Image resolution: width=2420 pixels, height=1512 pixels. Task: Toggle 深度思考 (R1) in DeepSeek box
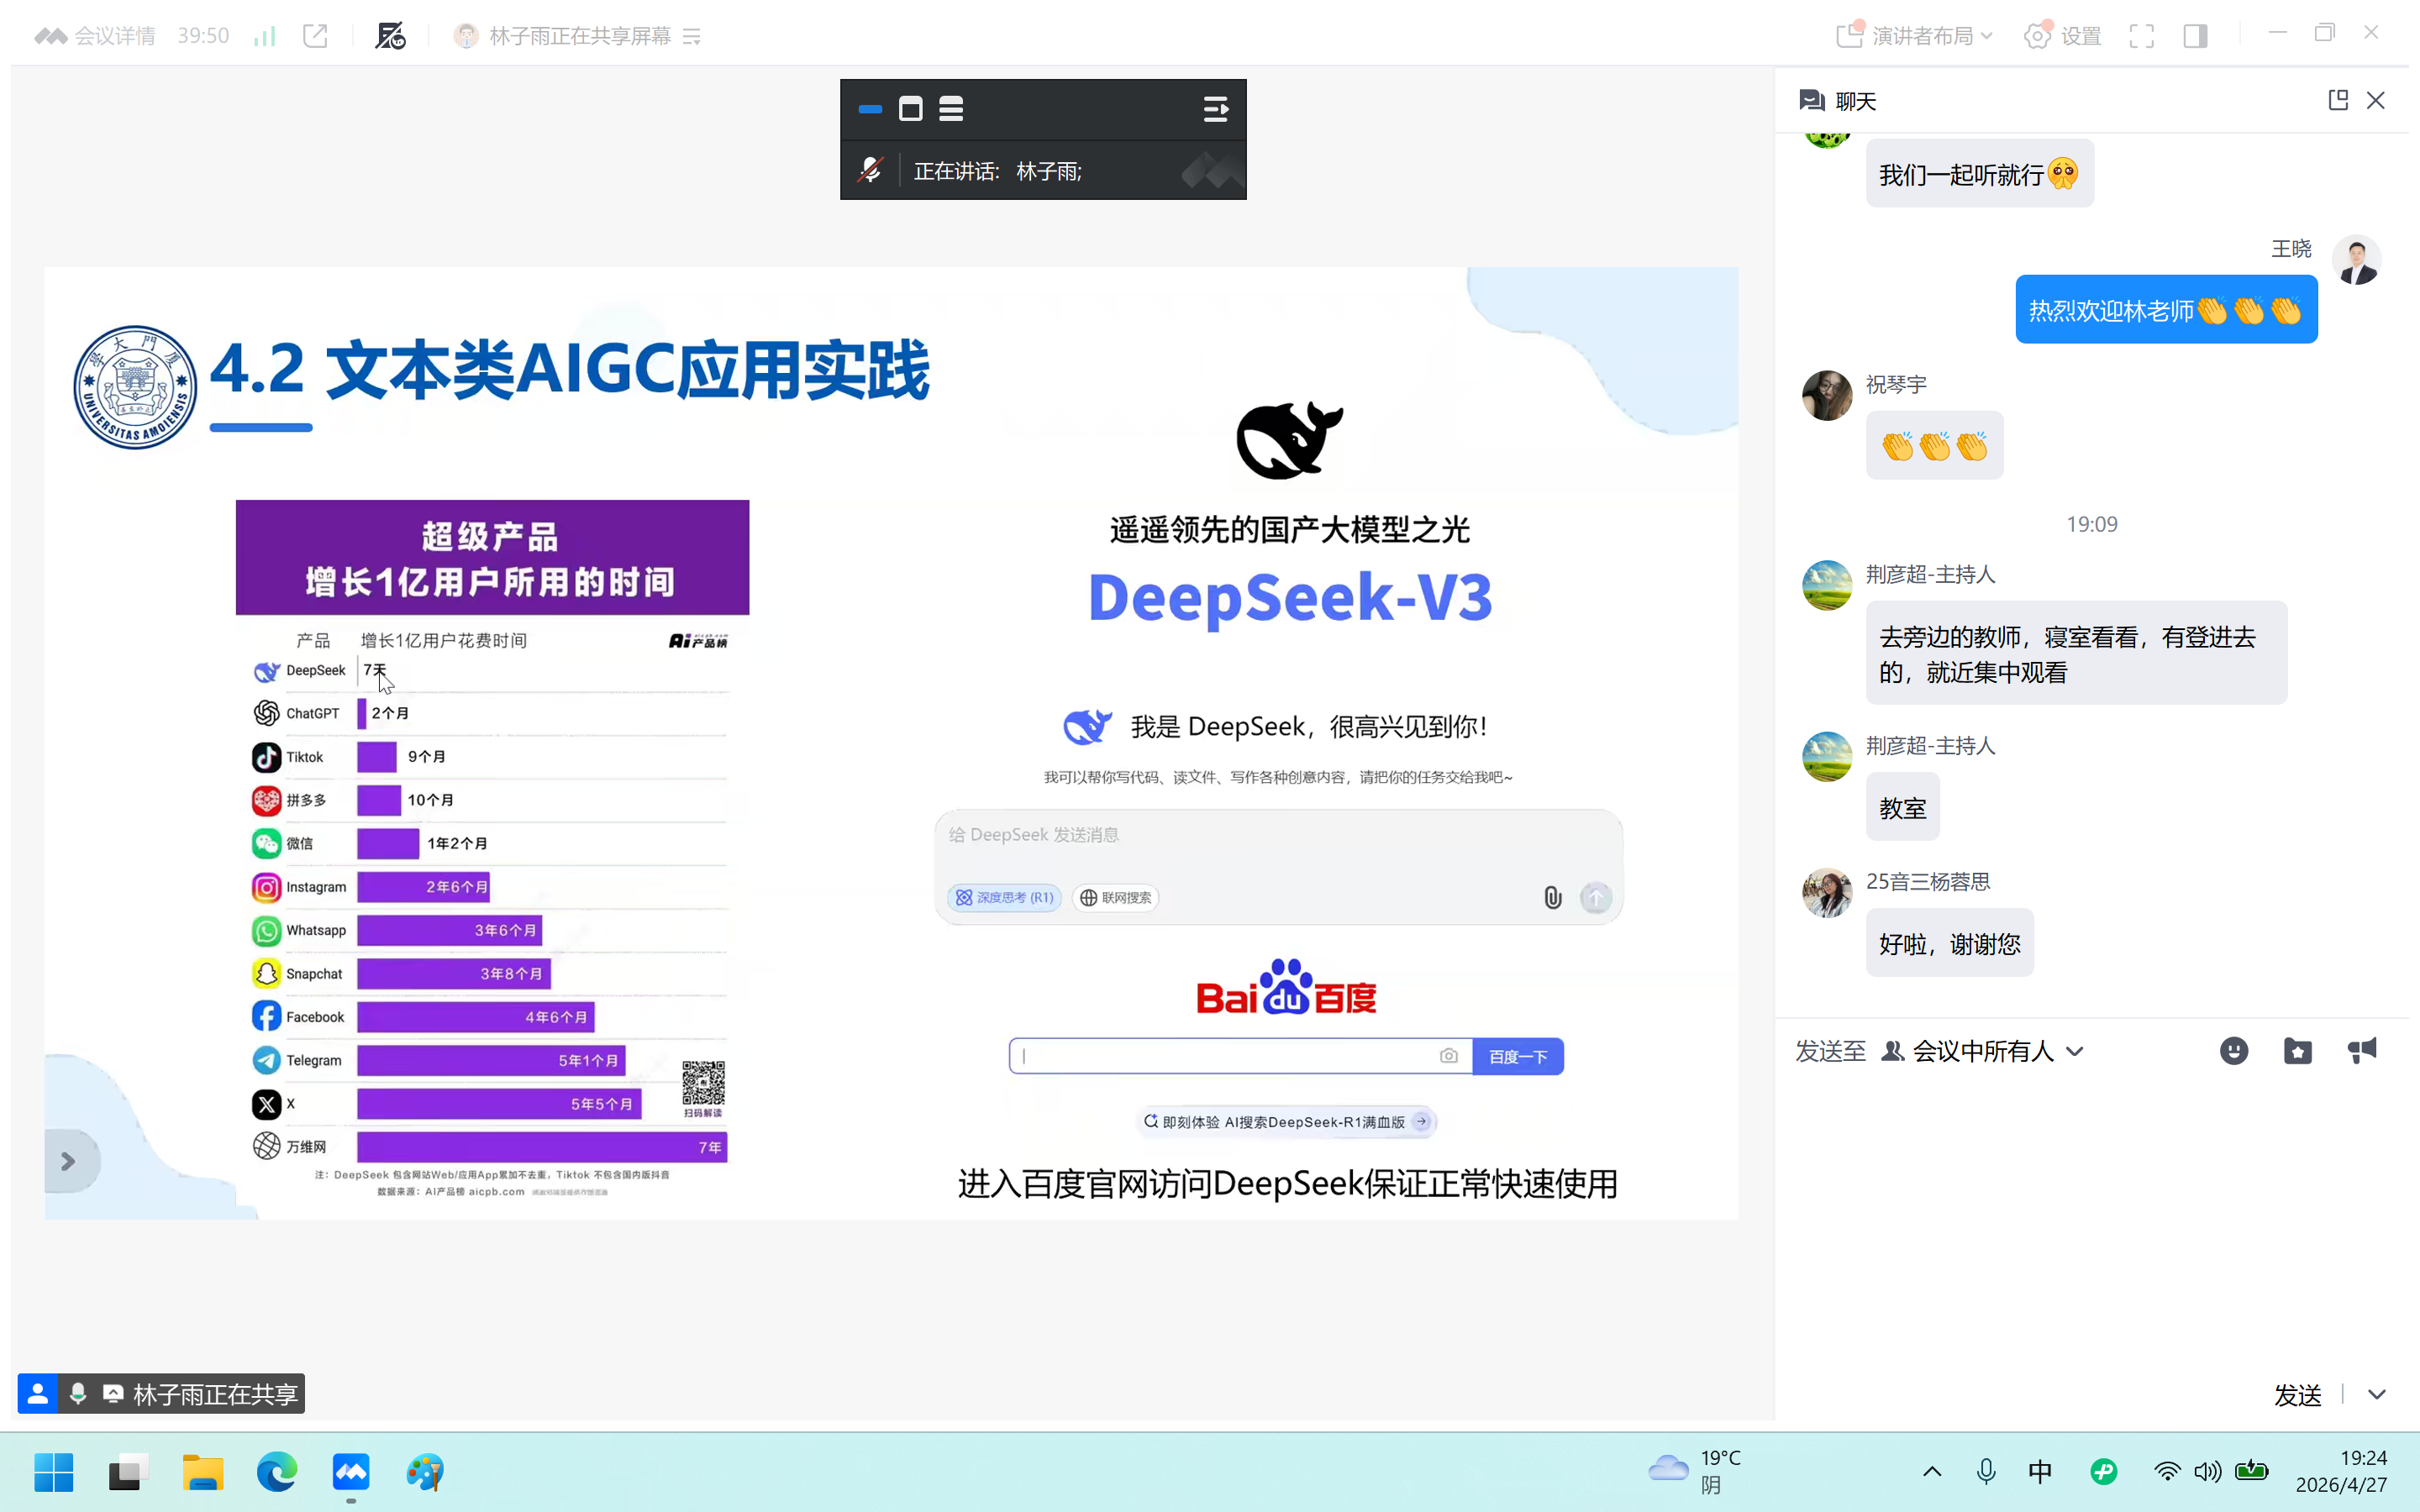pyautogui.click(x=1004, y=897)
